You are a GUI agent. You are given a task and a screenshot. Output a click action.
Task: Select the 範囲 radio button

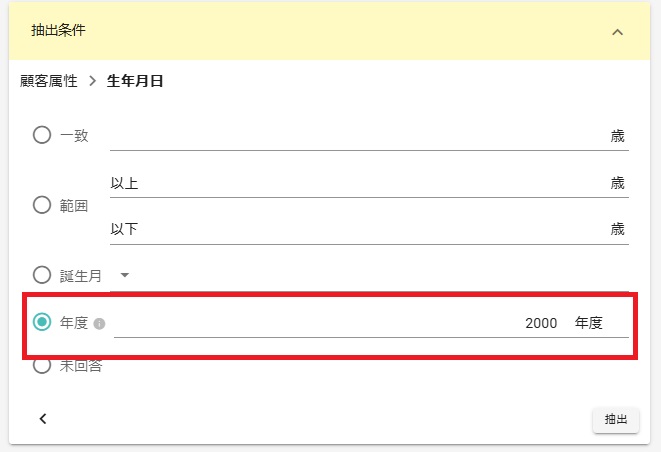pos(42,205)
